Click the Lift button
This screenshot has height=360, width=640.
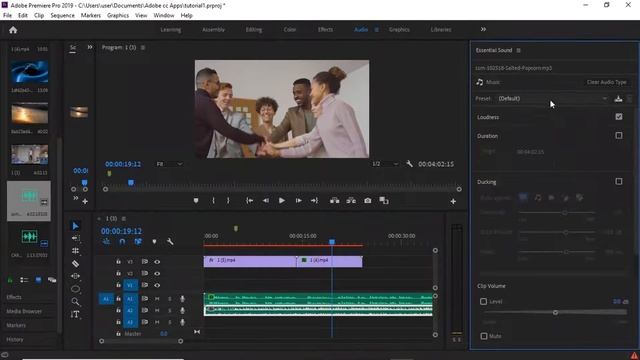pos(335,200)
